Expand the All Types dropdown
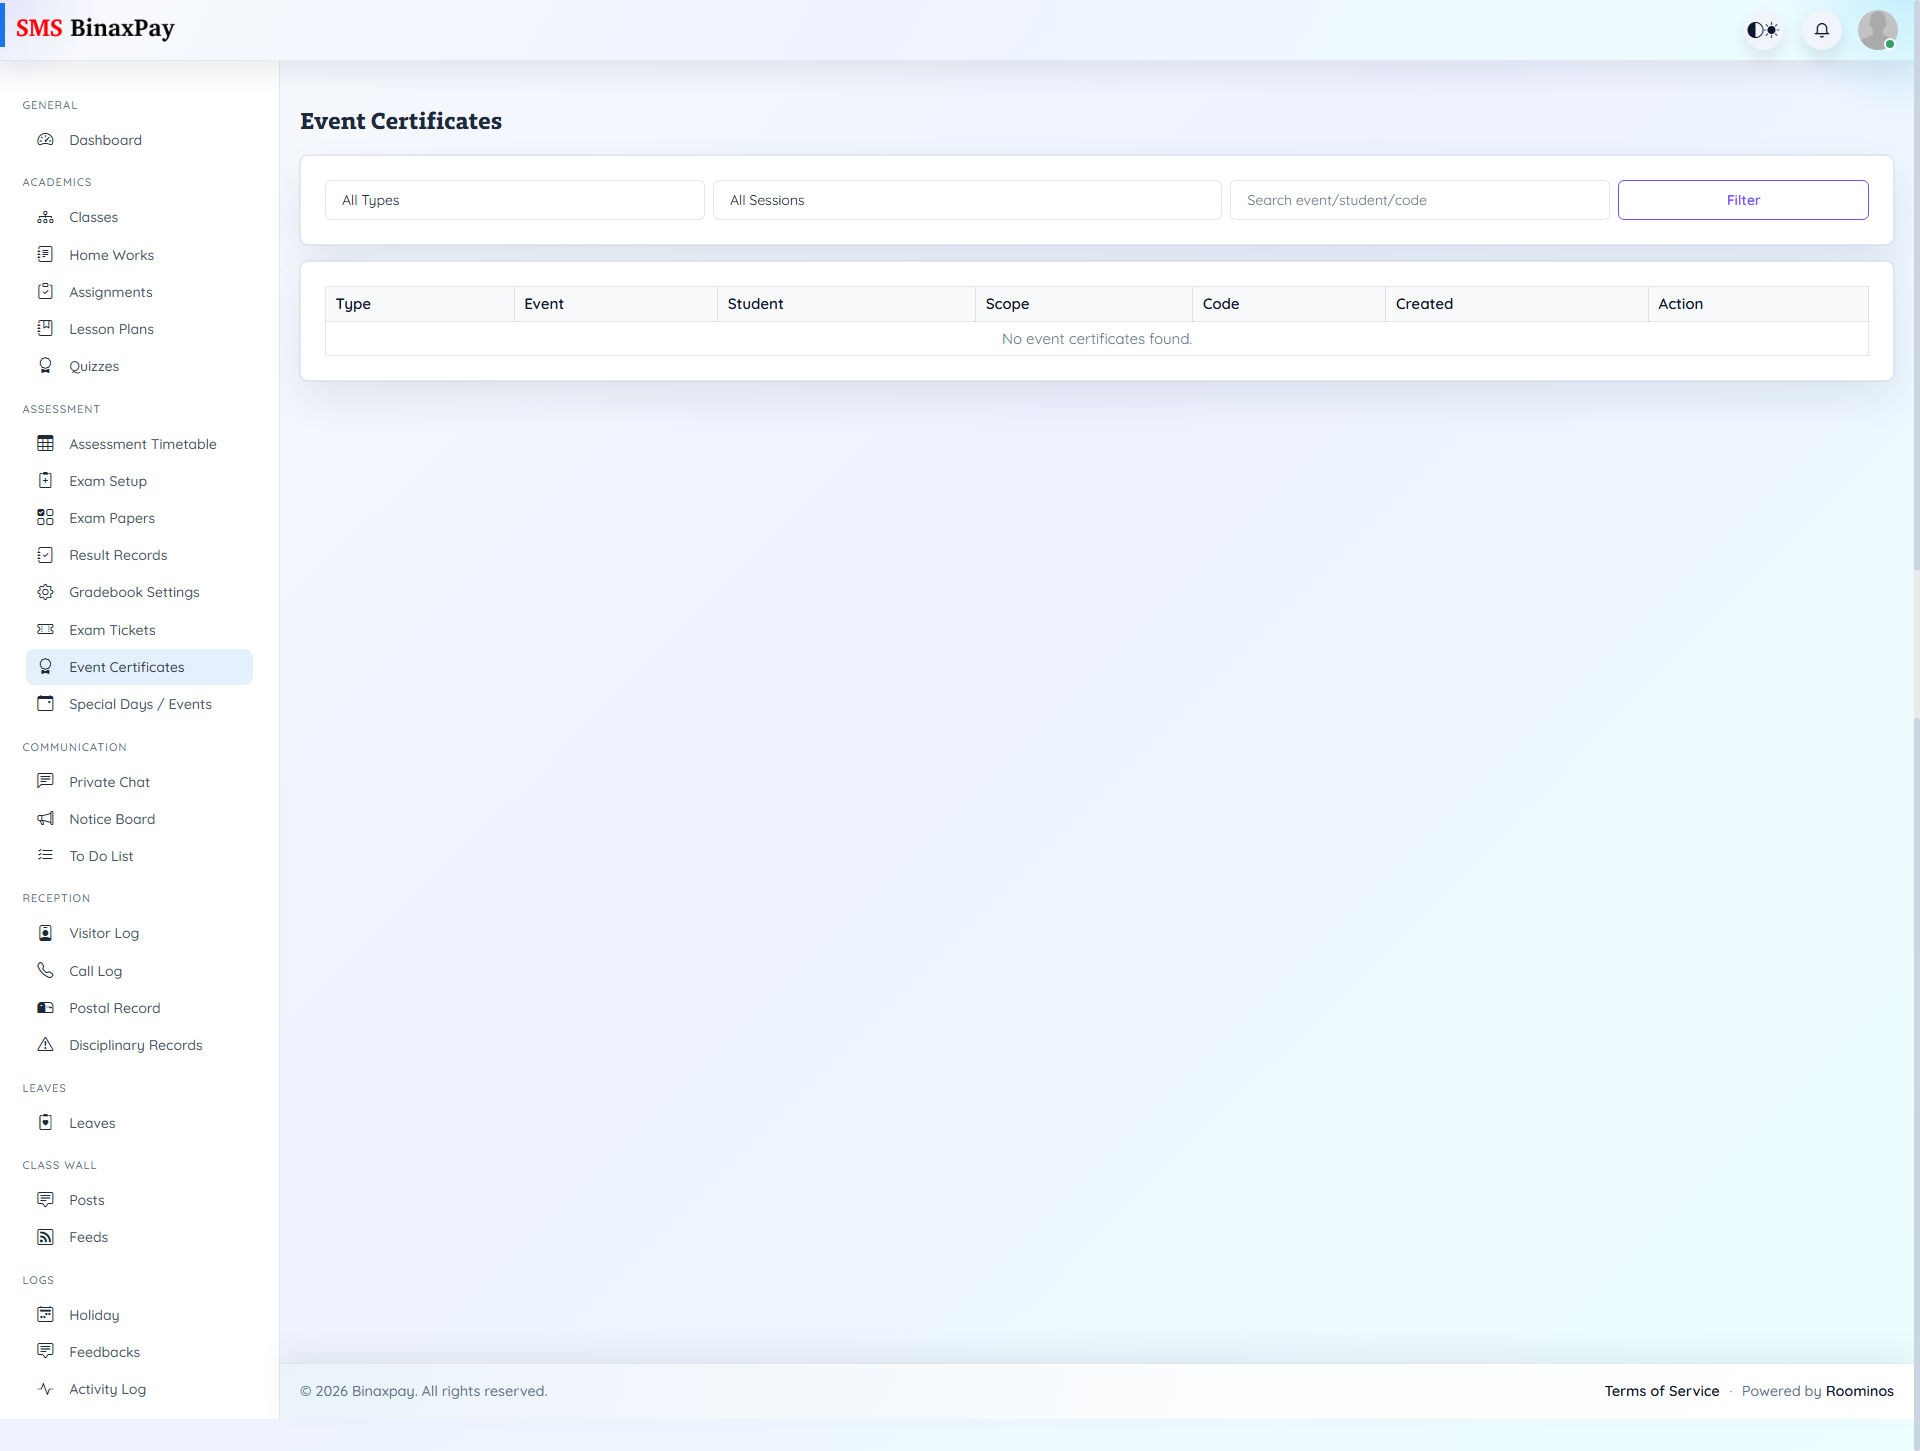 click(514, 200)
